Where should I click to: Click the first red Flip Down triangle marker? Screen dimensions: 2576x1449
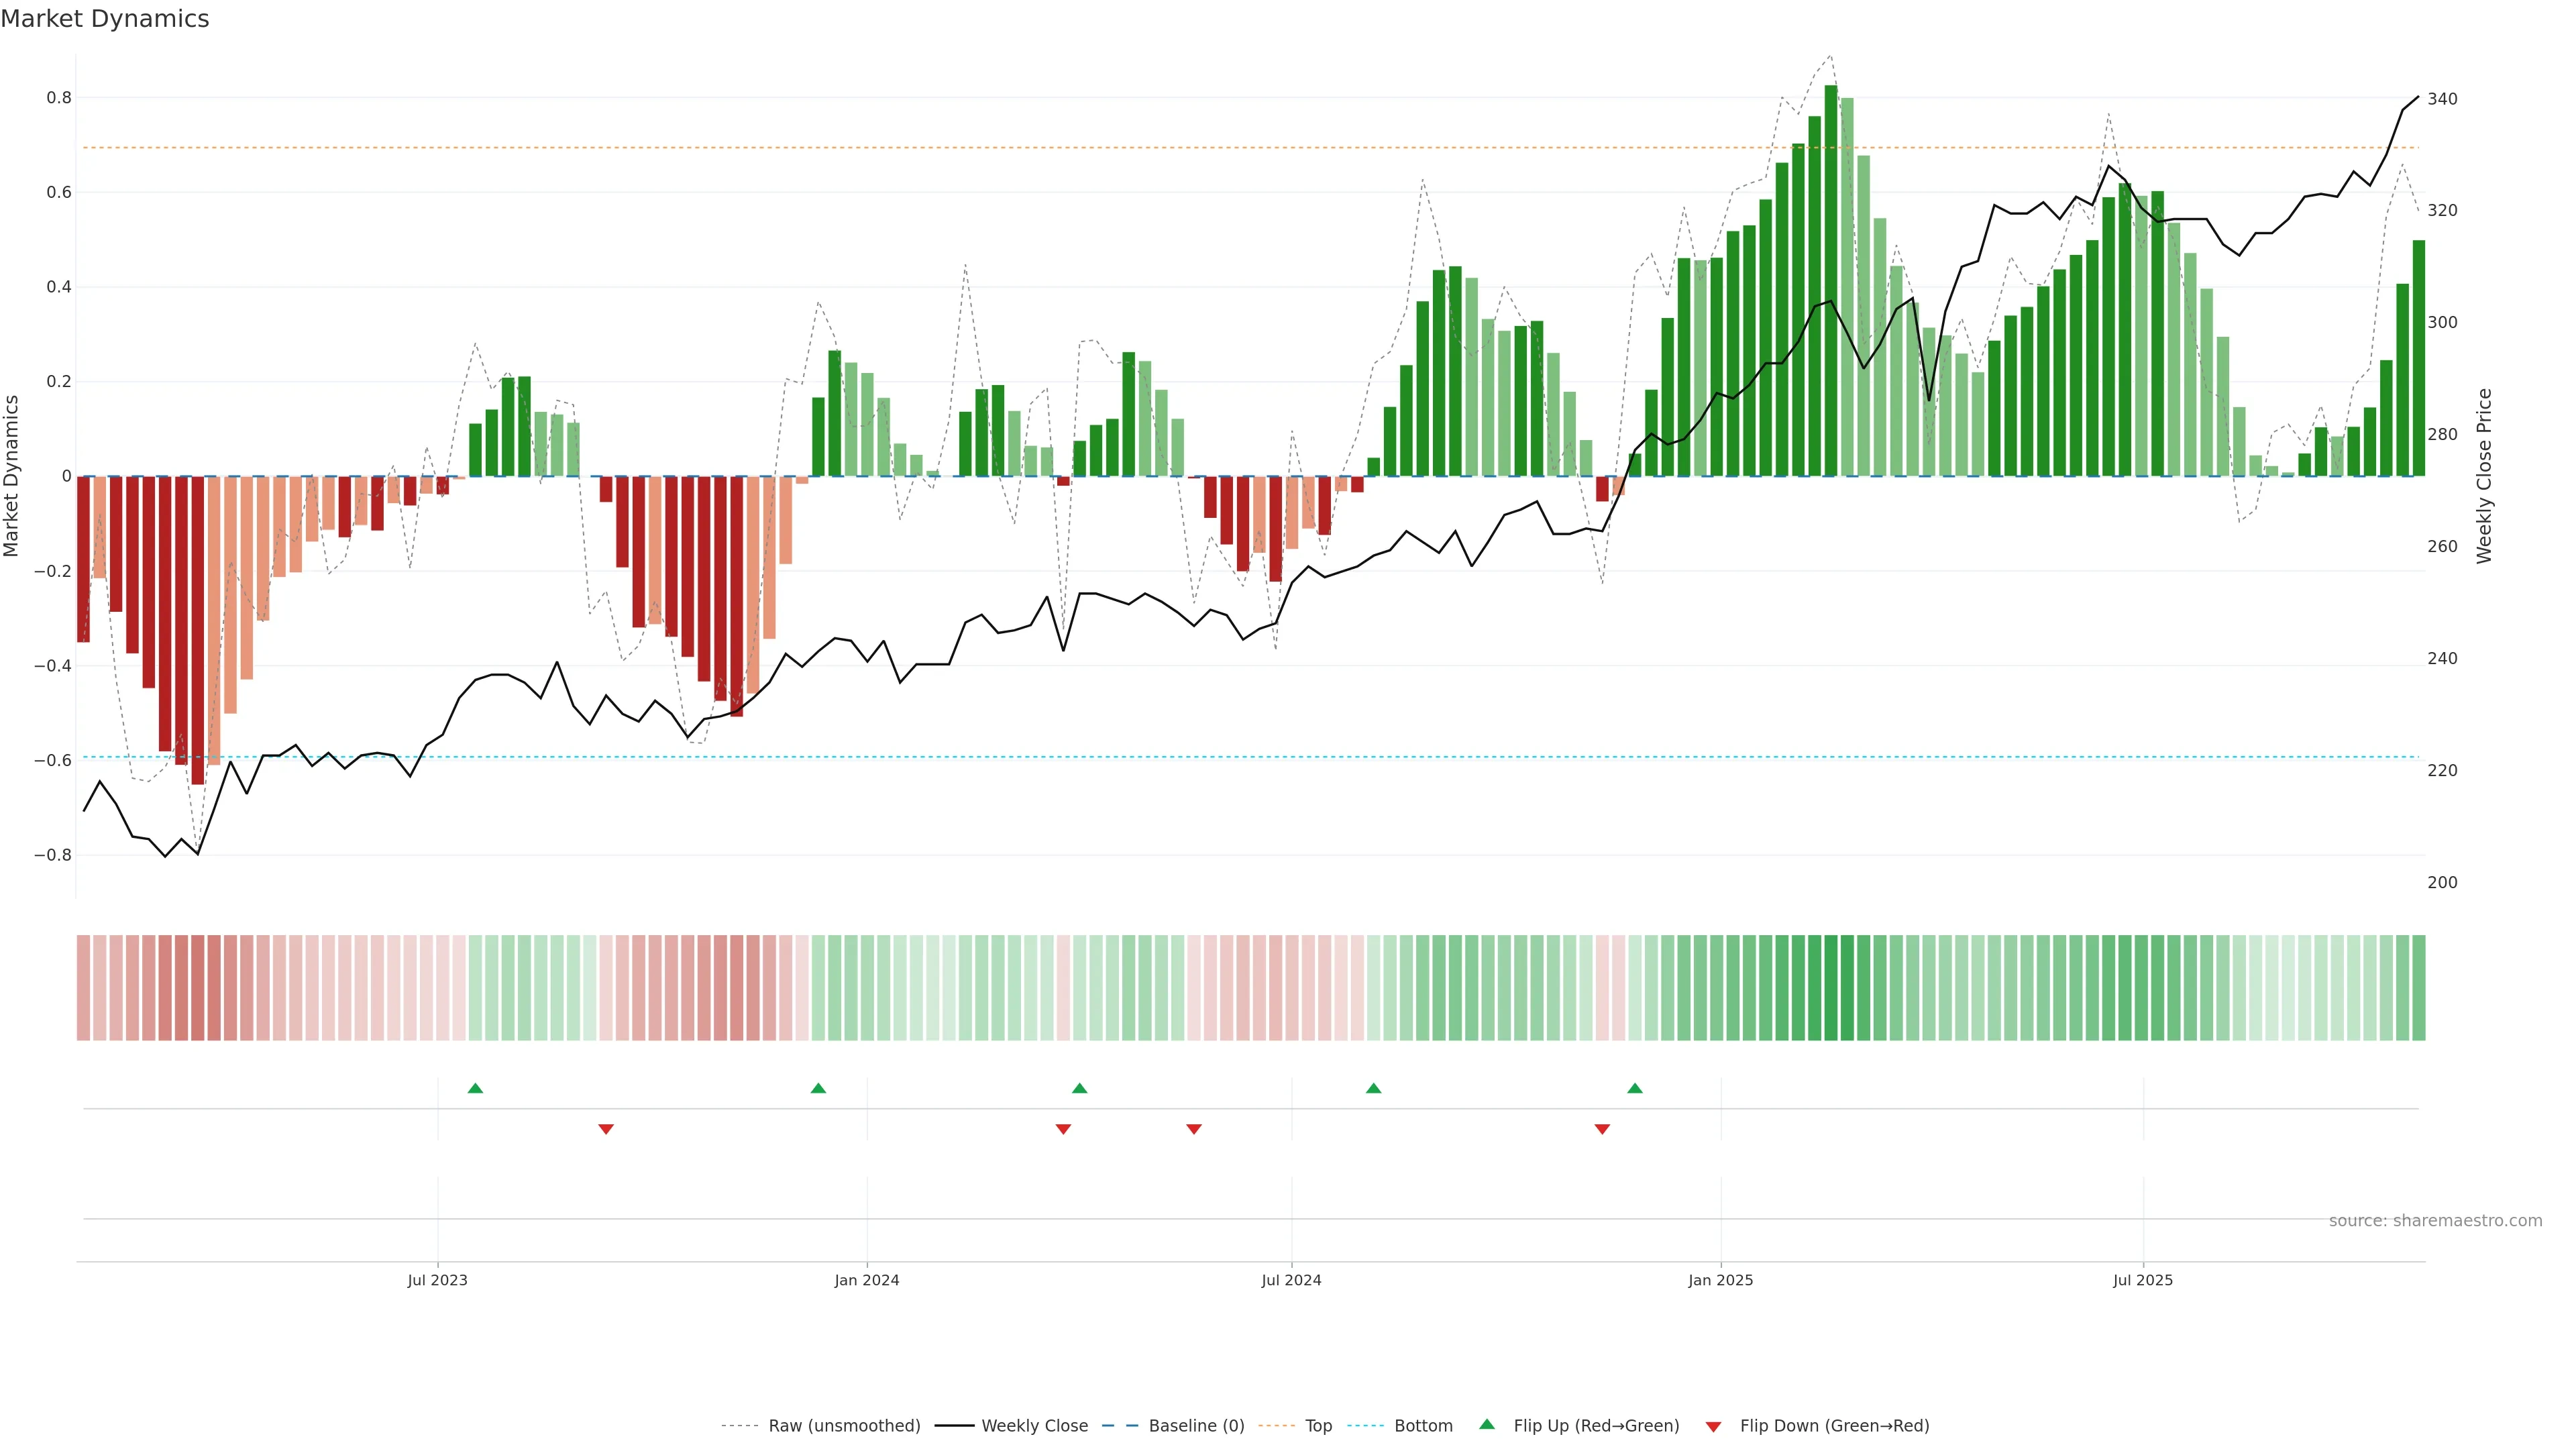(605, 1129)
